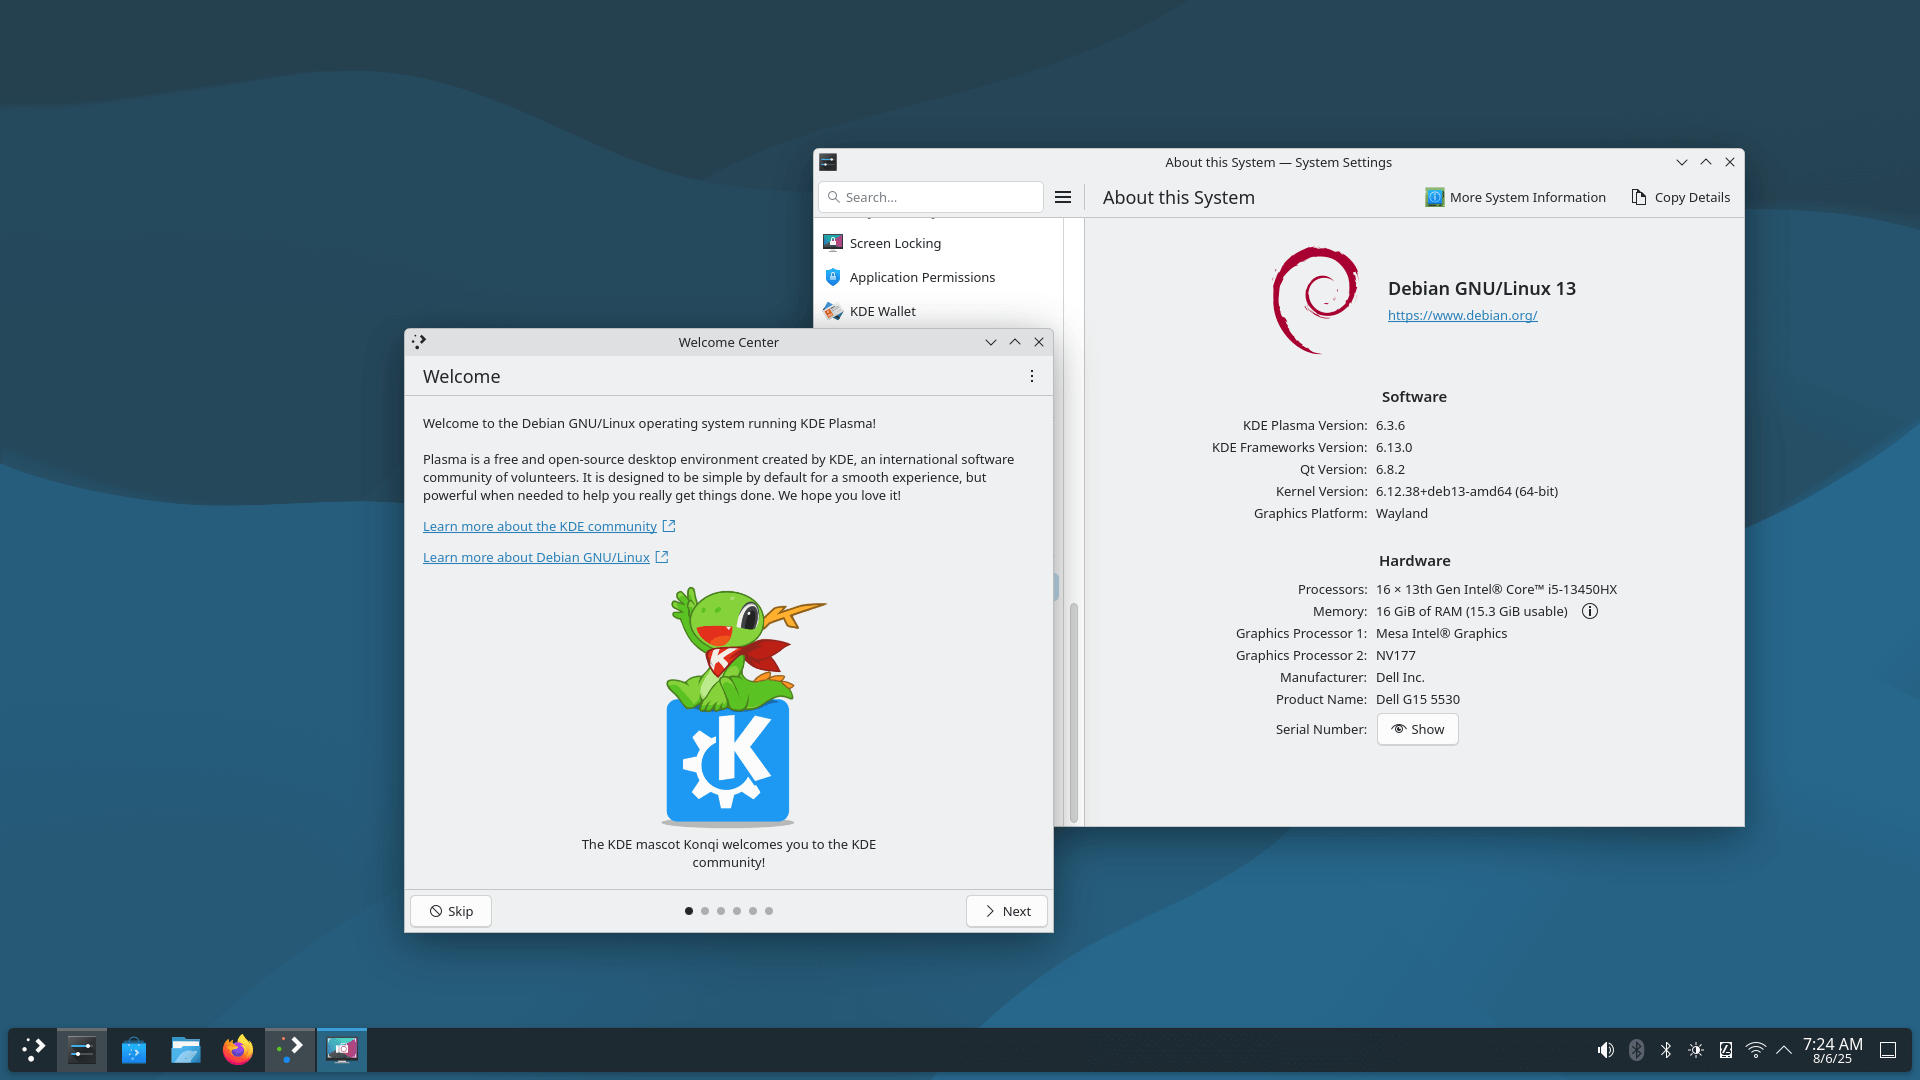Screen dimensions: 1920x1080
Task: Click the System Settings search field
Action: (x=938, y=197)
